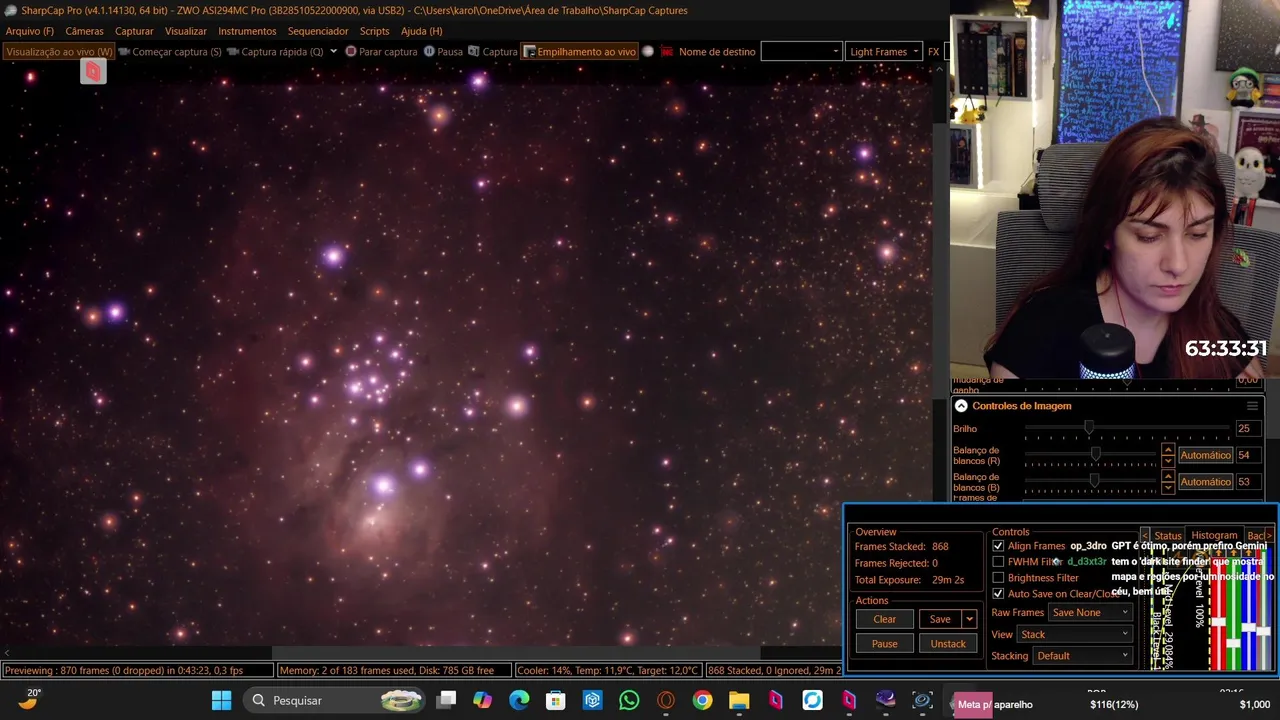Viewport: 1280px width, 720px height.
Task: Open Controles de Imagem panel menu icon
Action: [x=1252, y=406]
